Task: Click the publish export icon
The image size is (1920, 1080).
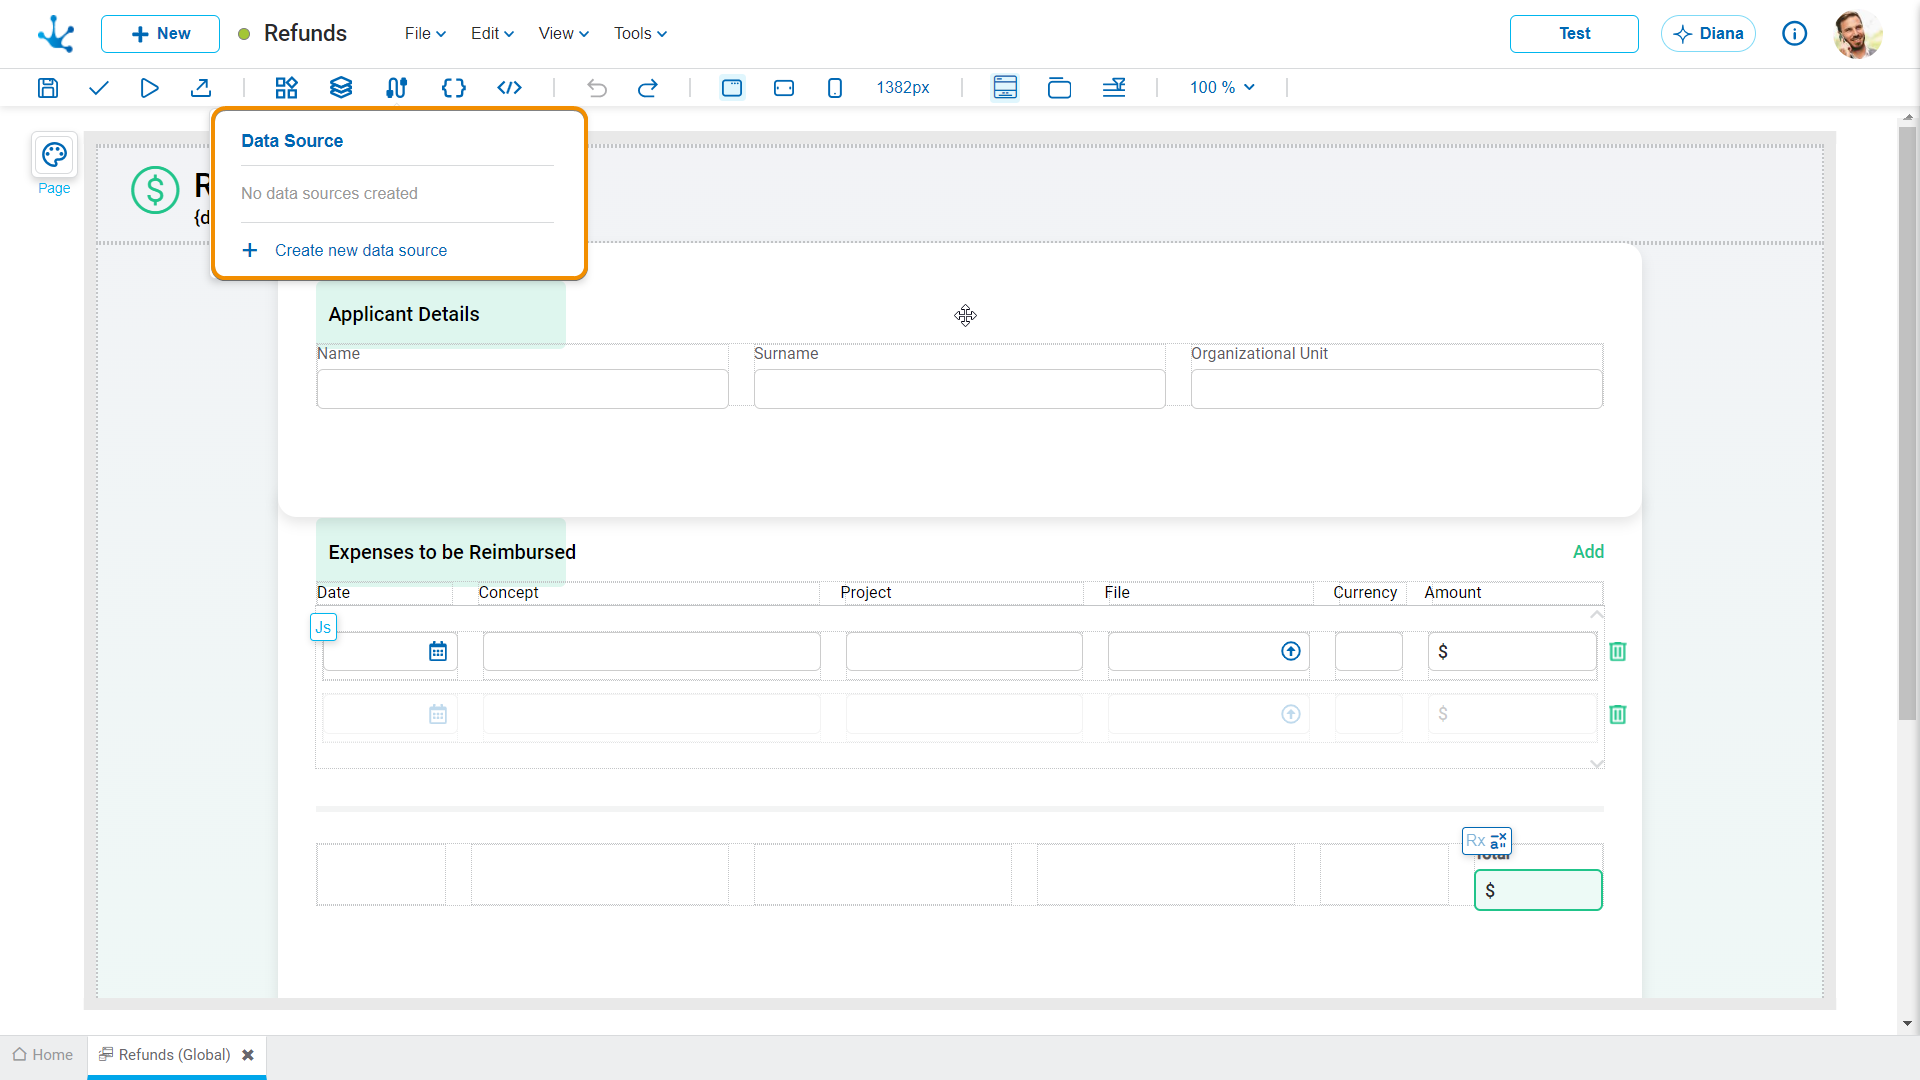Action: pyautogui.click(x=201, y=88)
